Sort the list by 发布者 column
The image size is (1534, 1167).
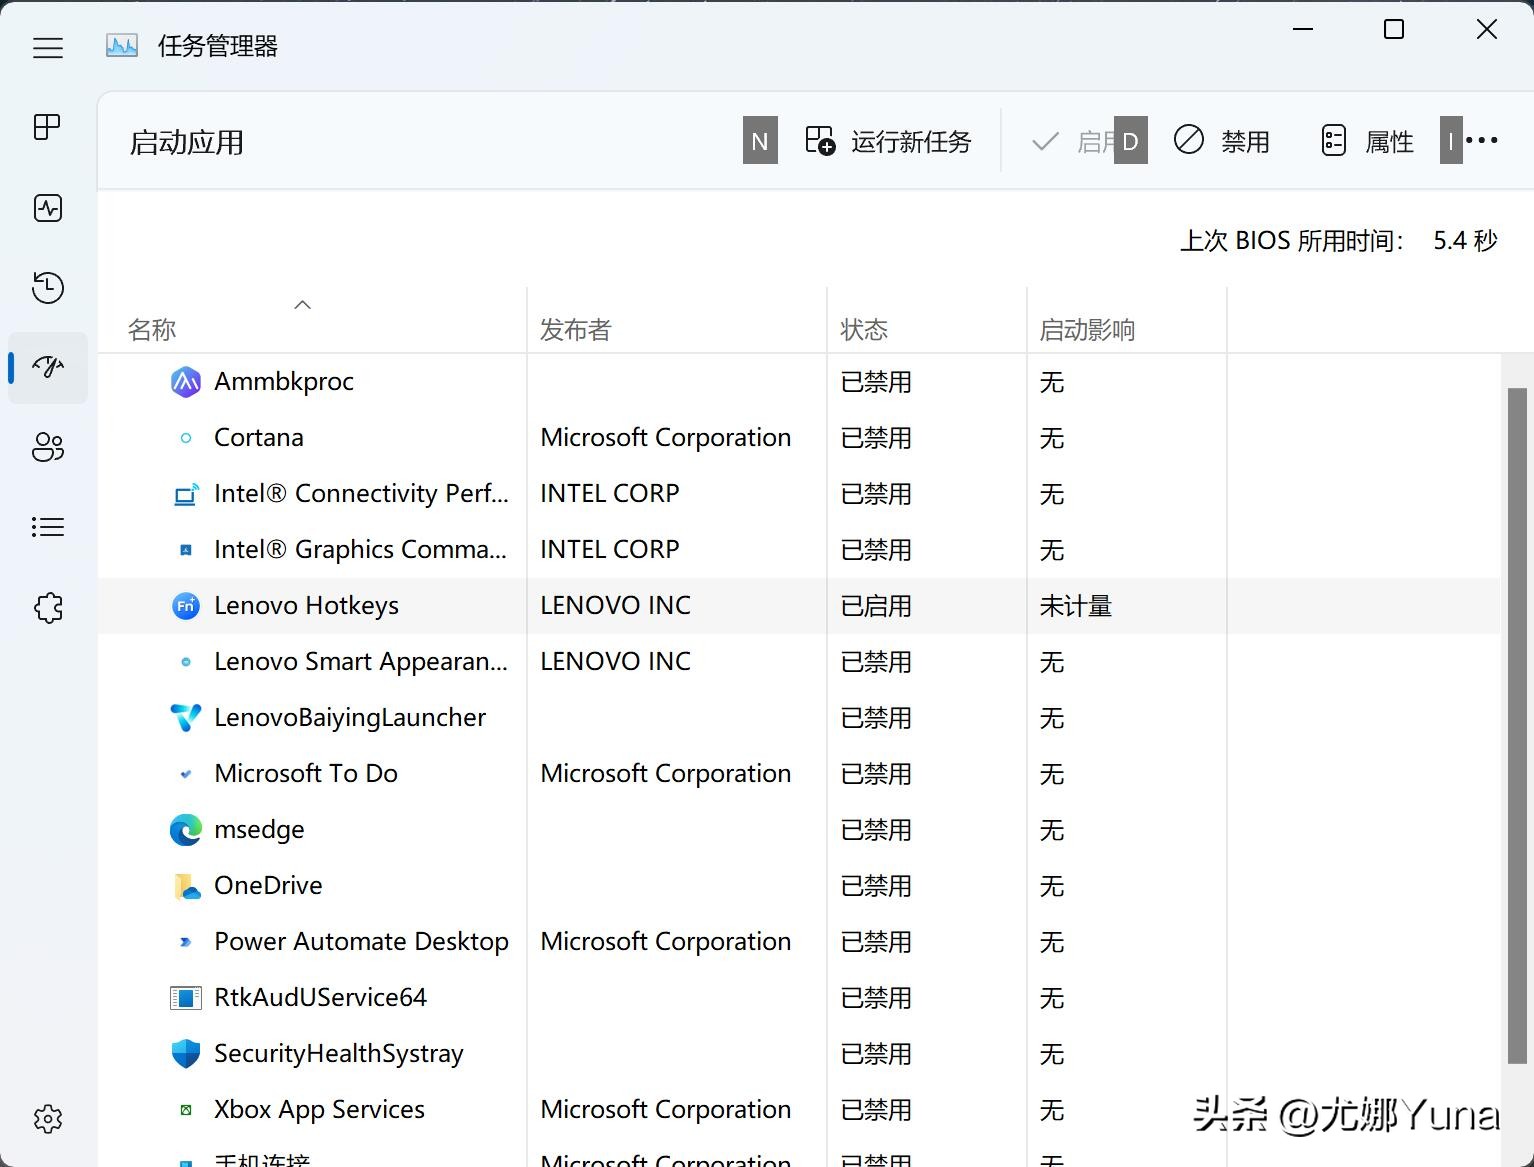coord(574,328)
